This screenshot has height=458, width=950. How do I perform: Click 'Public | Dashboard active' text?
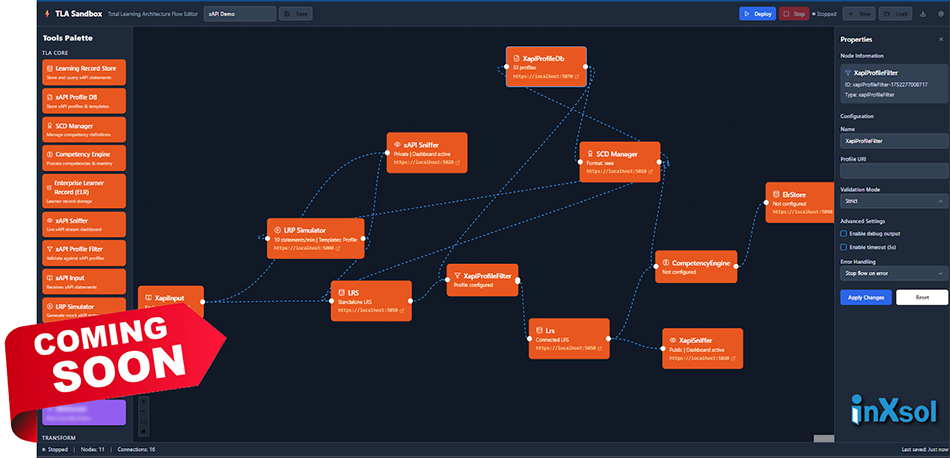697,349
